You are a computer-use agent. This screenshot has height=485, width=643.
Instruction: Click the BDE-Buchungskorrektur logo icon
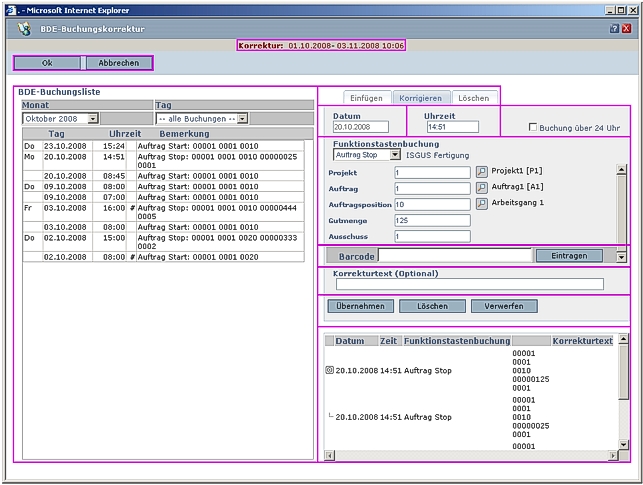(24, 29)
